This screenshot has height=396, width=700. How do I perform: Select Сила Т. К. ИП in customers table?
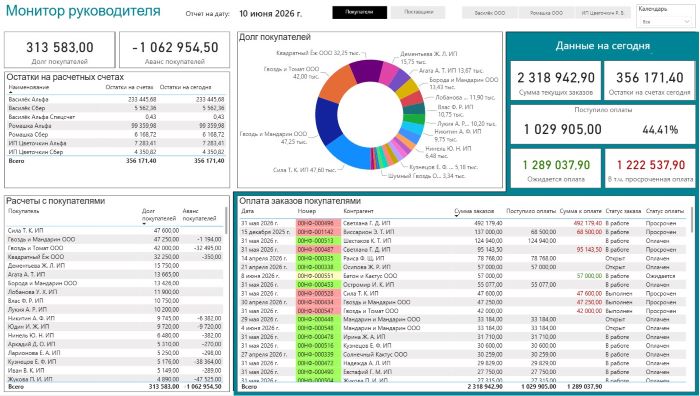tap(115, 231)
